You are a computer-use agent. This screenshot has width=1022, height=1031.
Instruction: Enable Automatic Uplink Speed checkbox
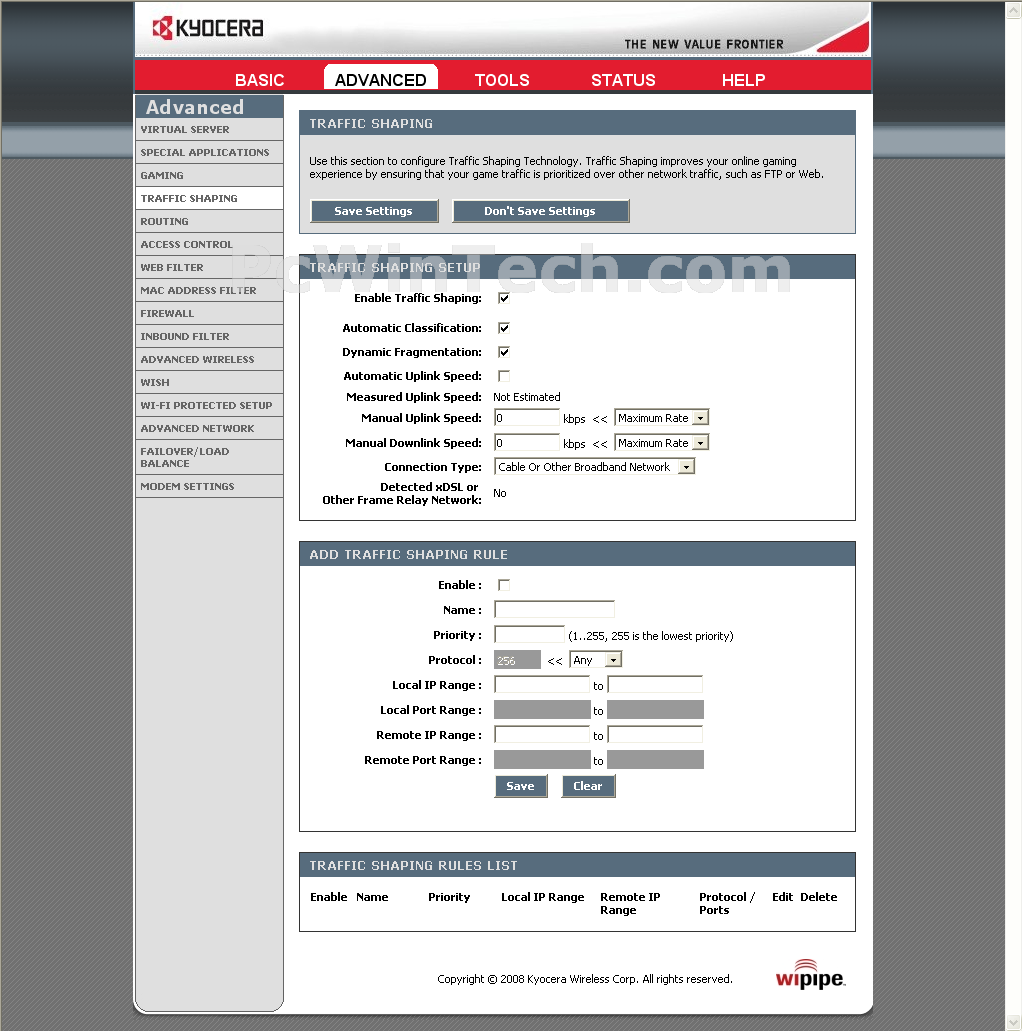(504, 376)
